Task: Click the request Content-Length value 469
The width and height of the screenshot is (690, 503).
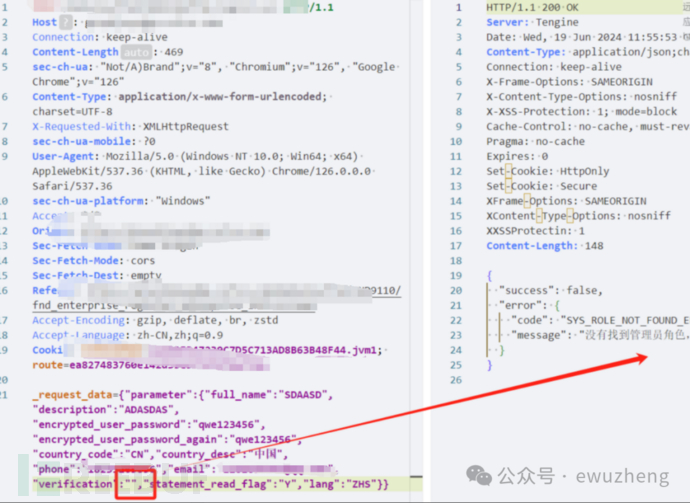Action: coord(174,52)
